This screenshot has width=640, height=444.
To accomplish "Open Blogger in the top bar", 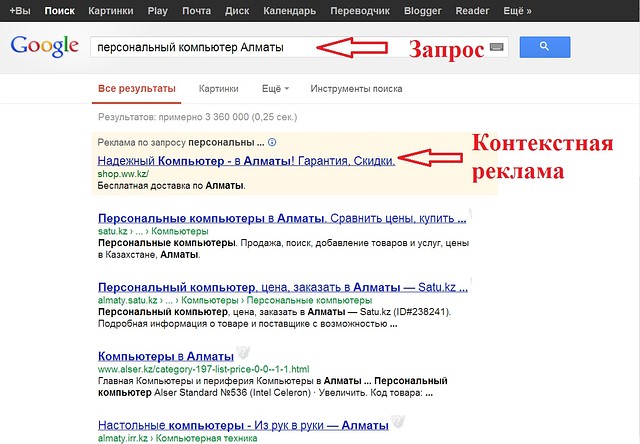I will (422, 11).
